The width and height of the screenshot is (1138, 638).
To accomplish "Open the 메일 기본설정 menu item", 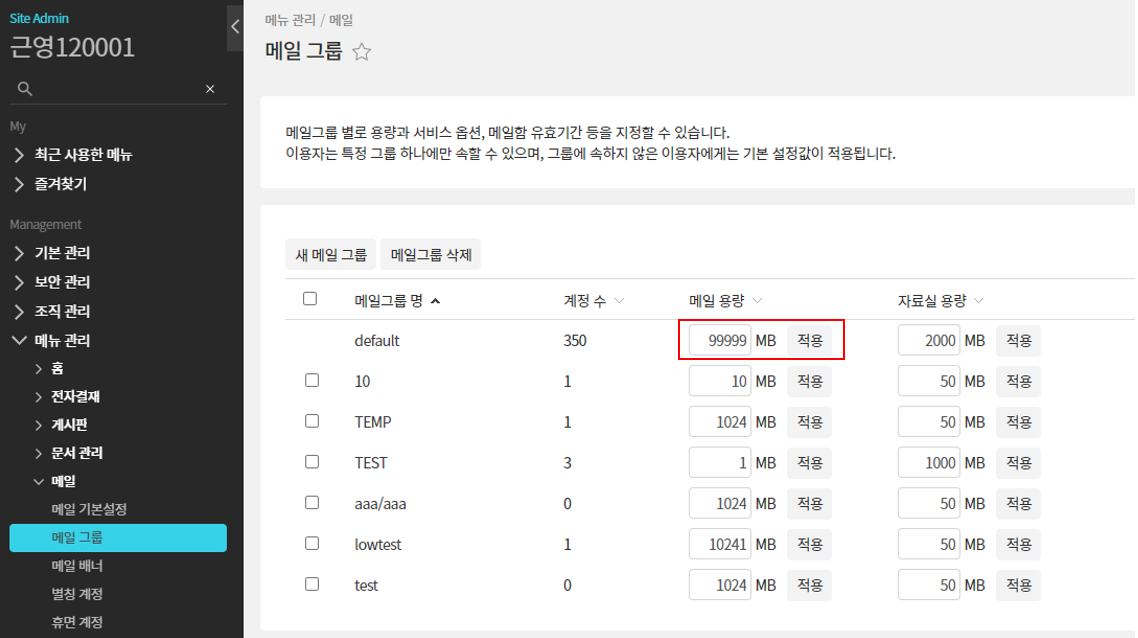I will coord(89,509).
